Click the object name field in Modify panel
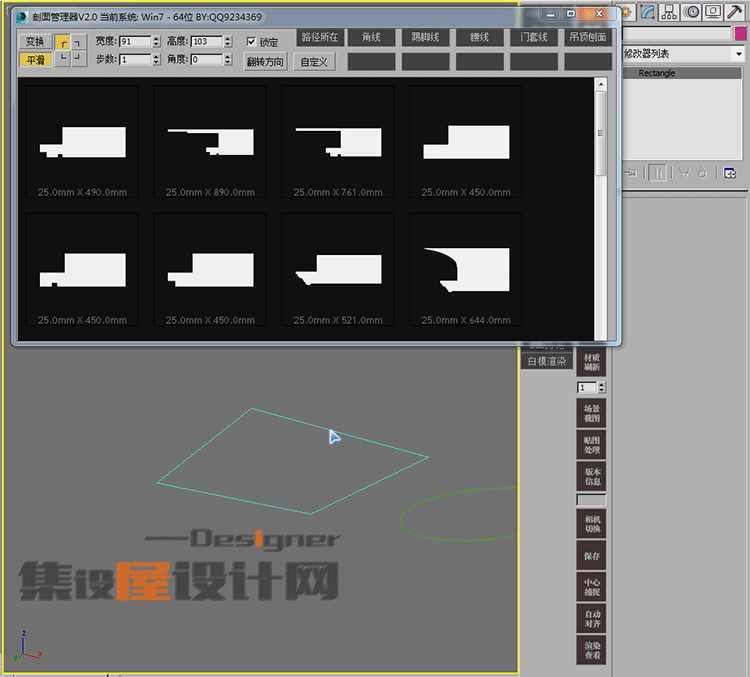 (677, 33)
